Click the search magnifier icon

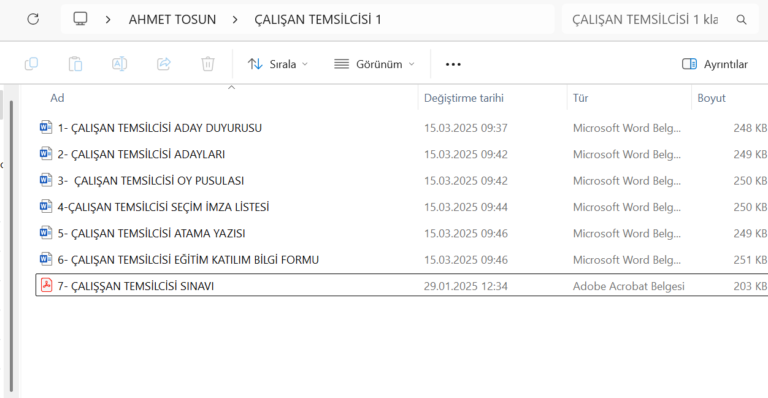point(742,20)
